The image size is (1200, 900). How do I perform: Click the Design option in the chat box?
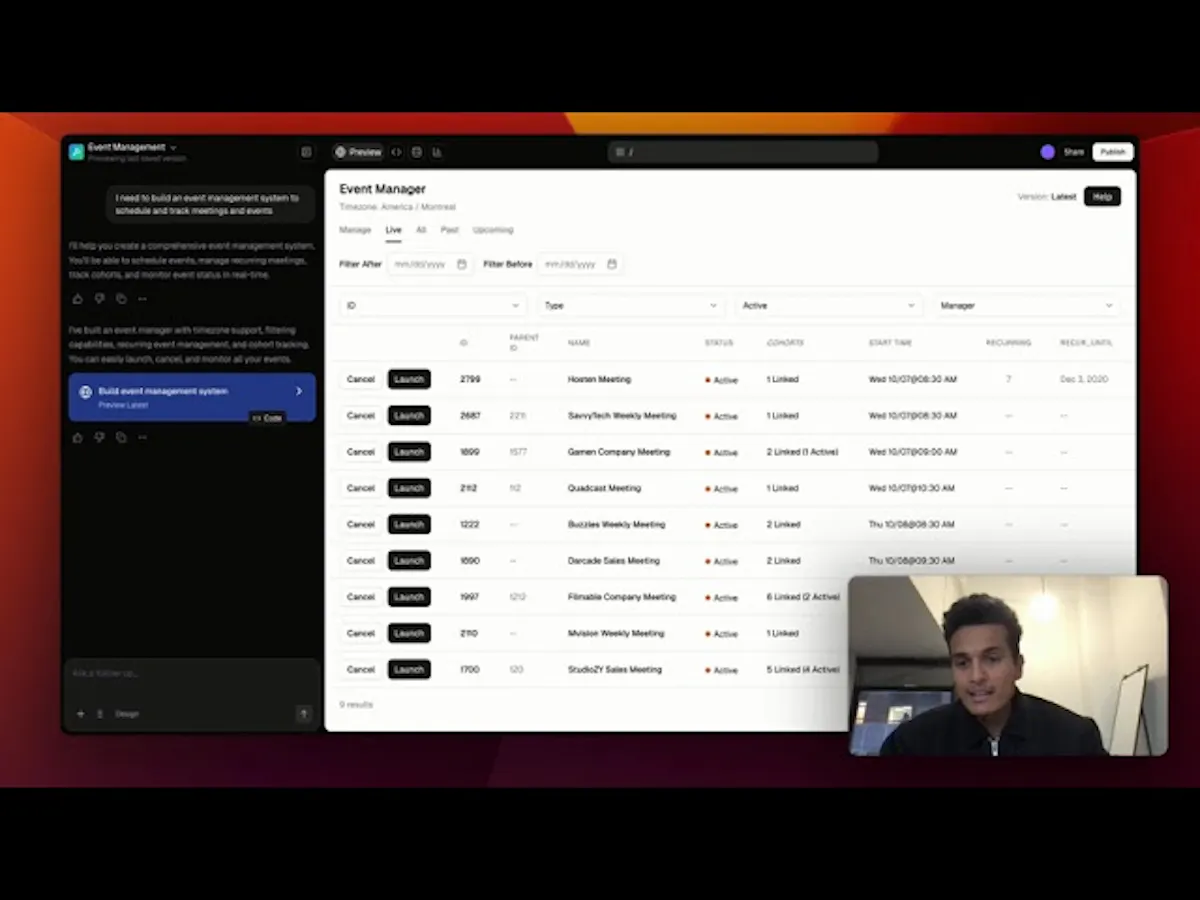127,714
